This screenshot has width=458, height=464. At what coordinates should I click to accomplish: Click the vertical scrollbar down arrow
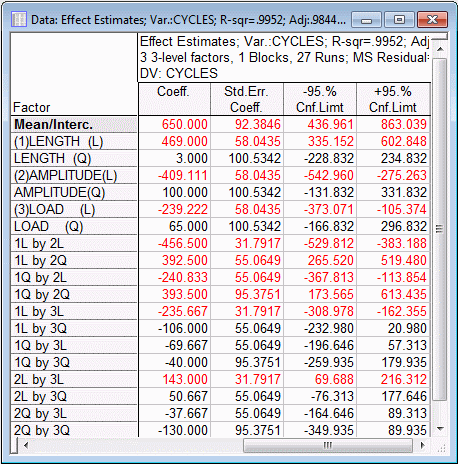pyautogui.click(x=440, y=428)
